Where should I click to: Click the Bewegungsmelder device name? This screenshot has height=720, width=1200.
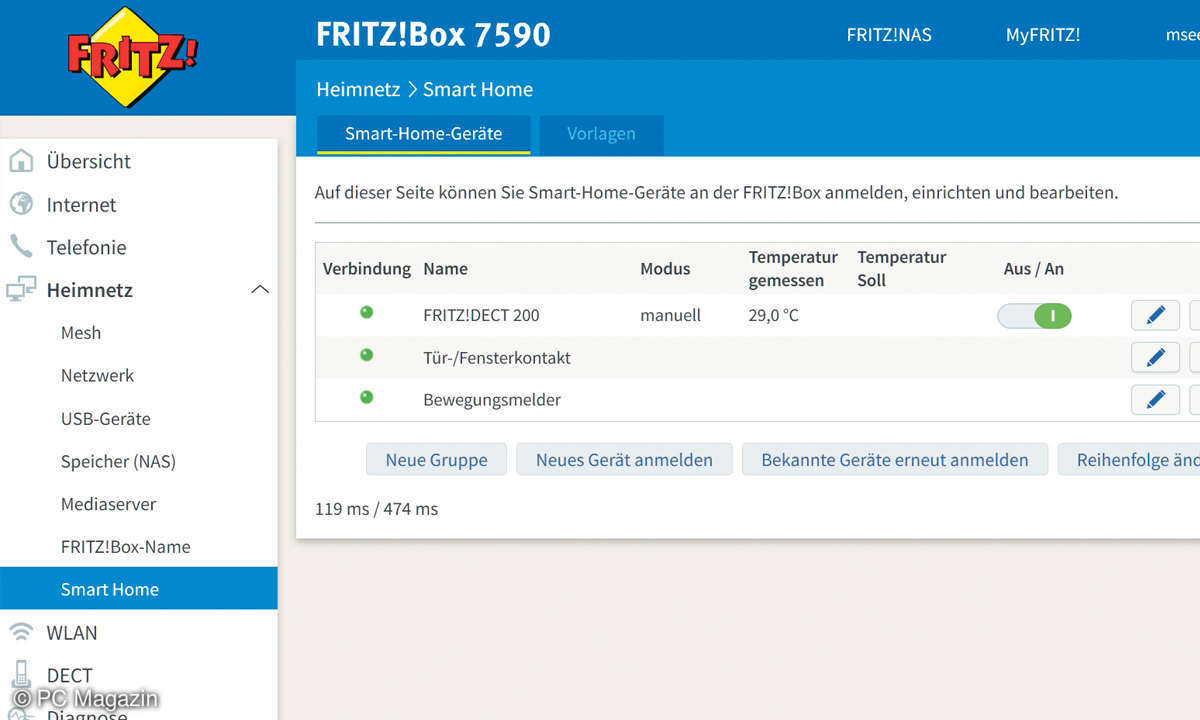click(x=492, y=400)
